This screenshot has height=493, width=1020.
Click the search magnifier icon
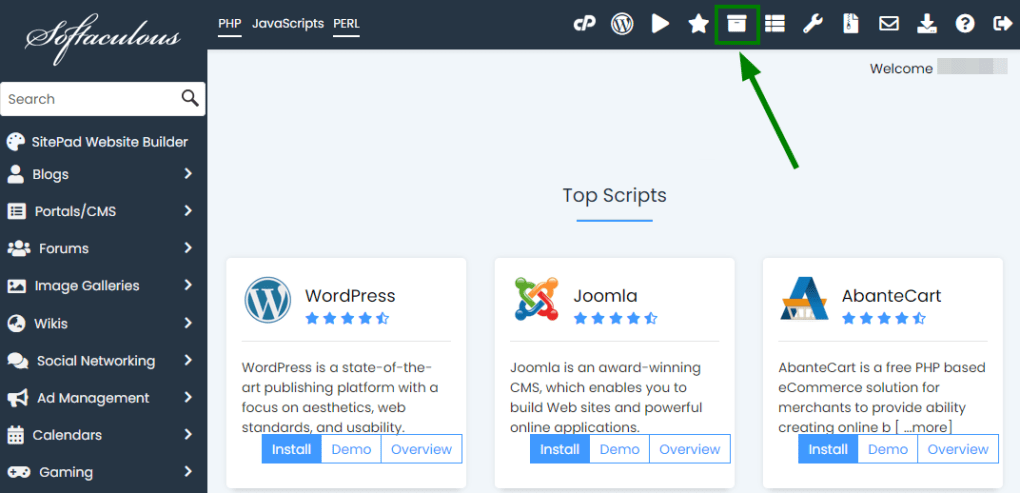[189, 98]
